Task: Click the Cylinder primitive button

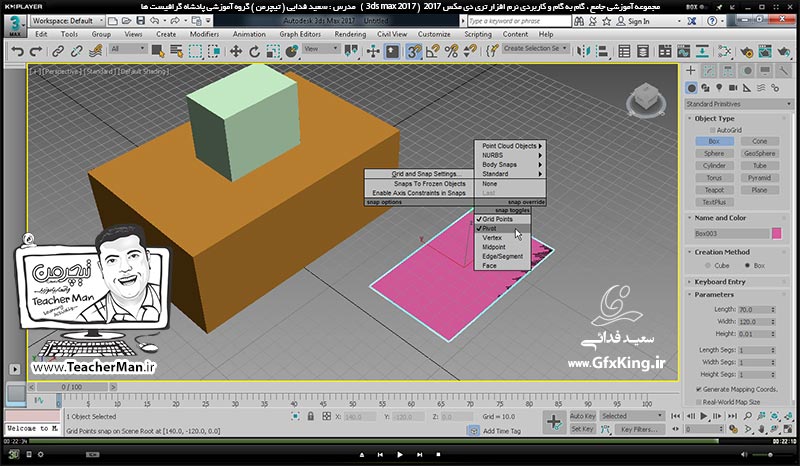Action: coord(714,165)
